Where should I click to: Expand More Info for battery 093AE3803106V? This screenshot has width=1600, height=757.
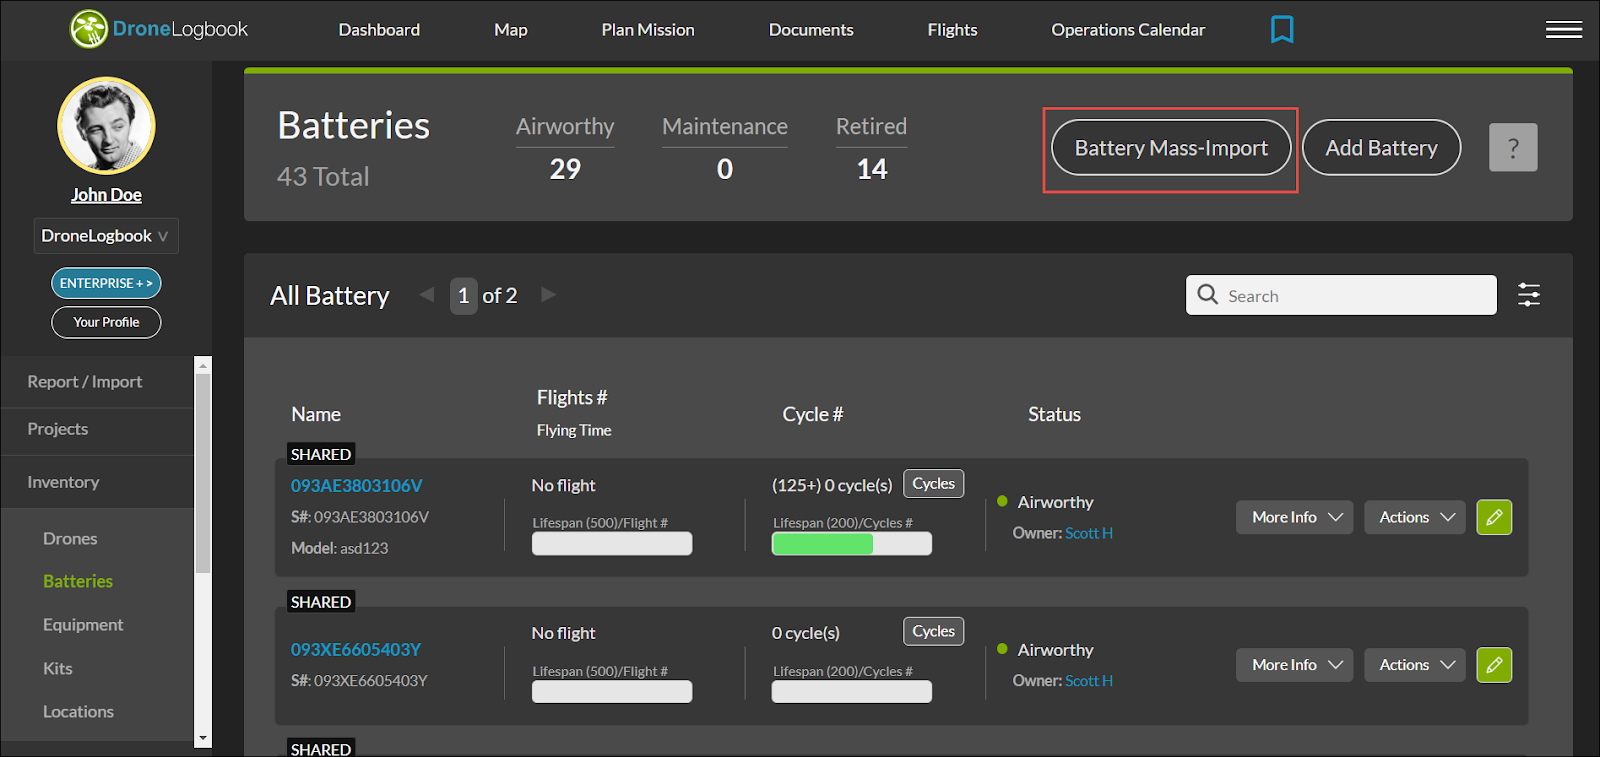pyautogui.click(x=1295, y=517)
